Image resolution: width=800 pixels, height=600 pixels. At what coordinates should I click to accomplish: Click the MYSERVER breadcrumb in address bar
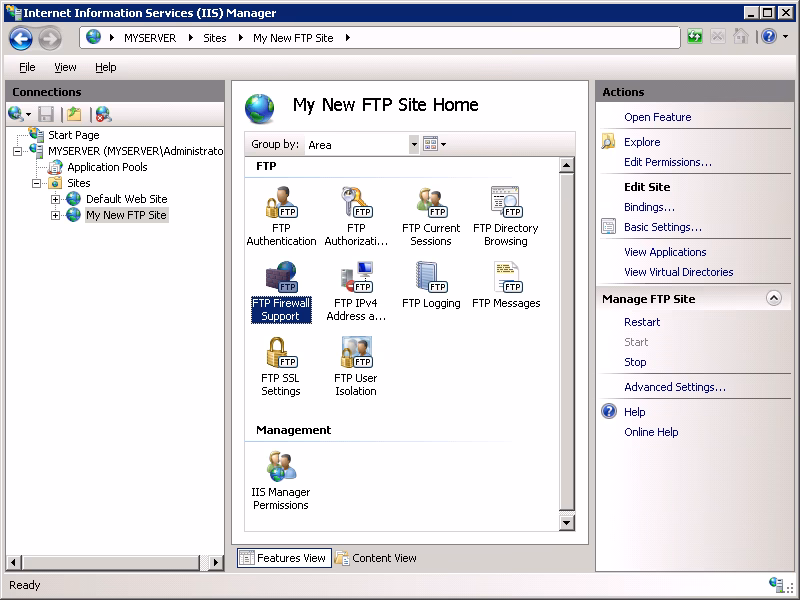pos(150,38)
